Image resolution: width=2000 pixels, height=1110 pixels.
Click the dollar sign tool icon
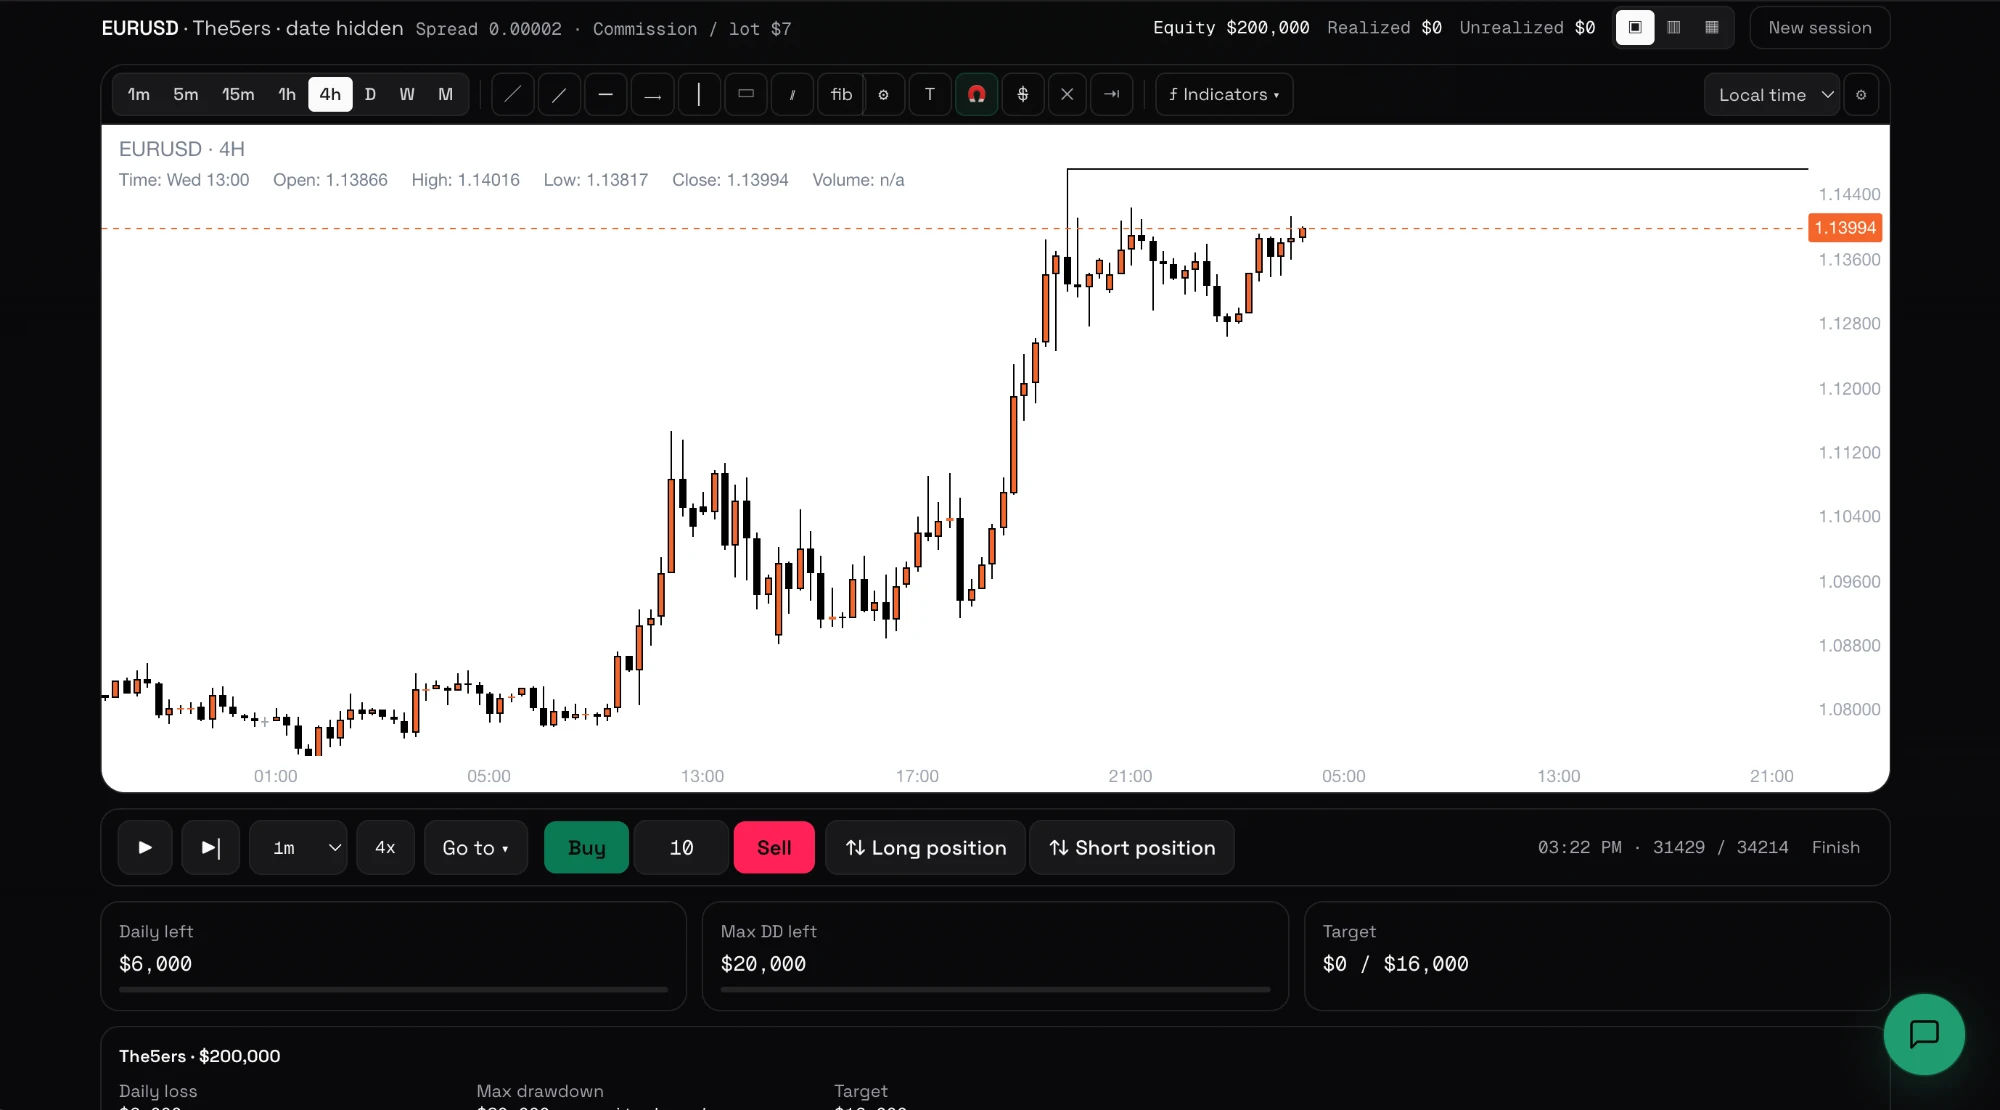(x=1023, y=94)
